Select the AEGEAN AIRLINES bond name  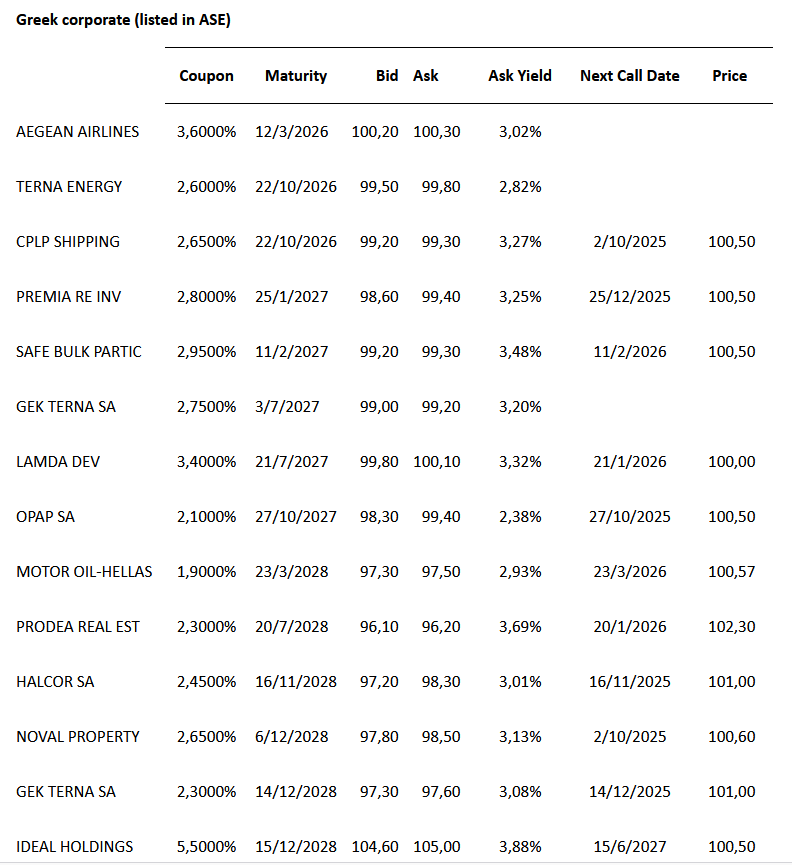click(78, 132)
